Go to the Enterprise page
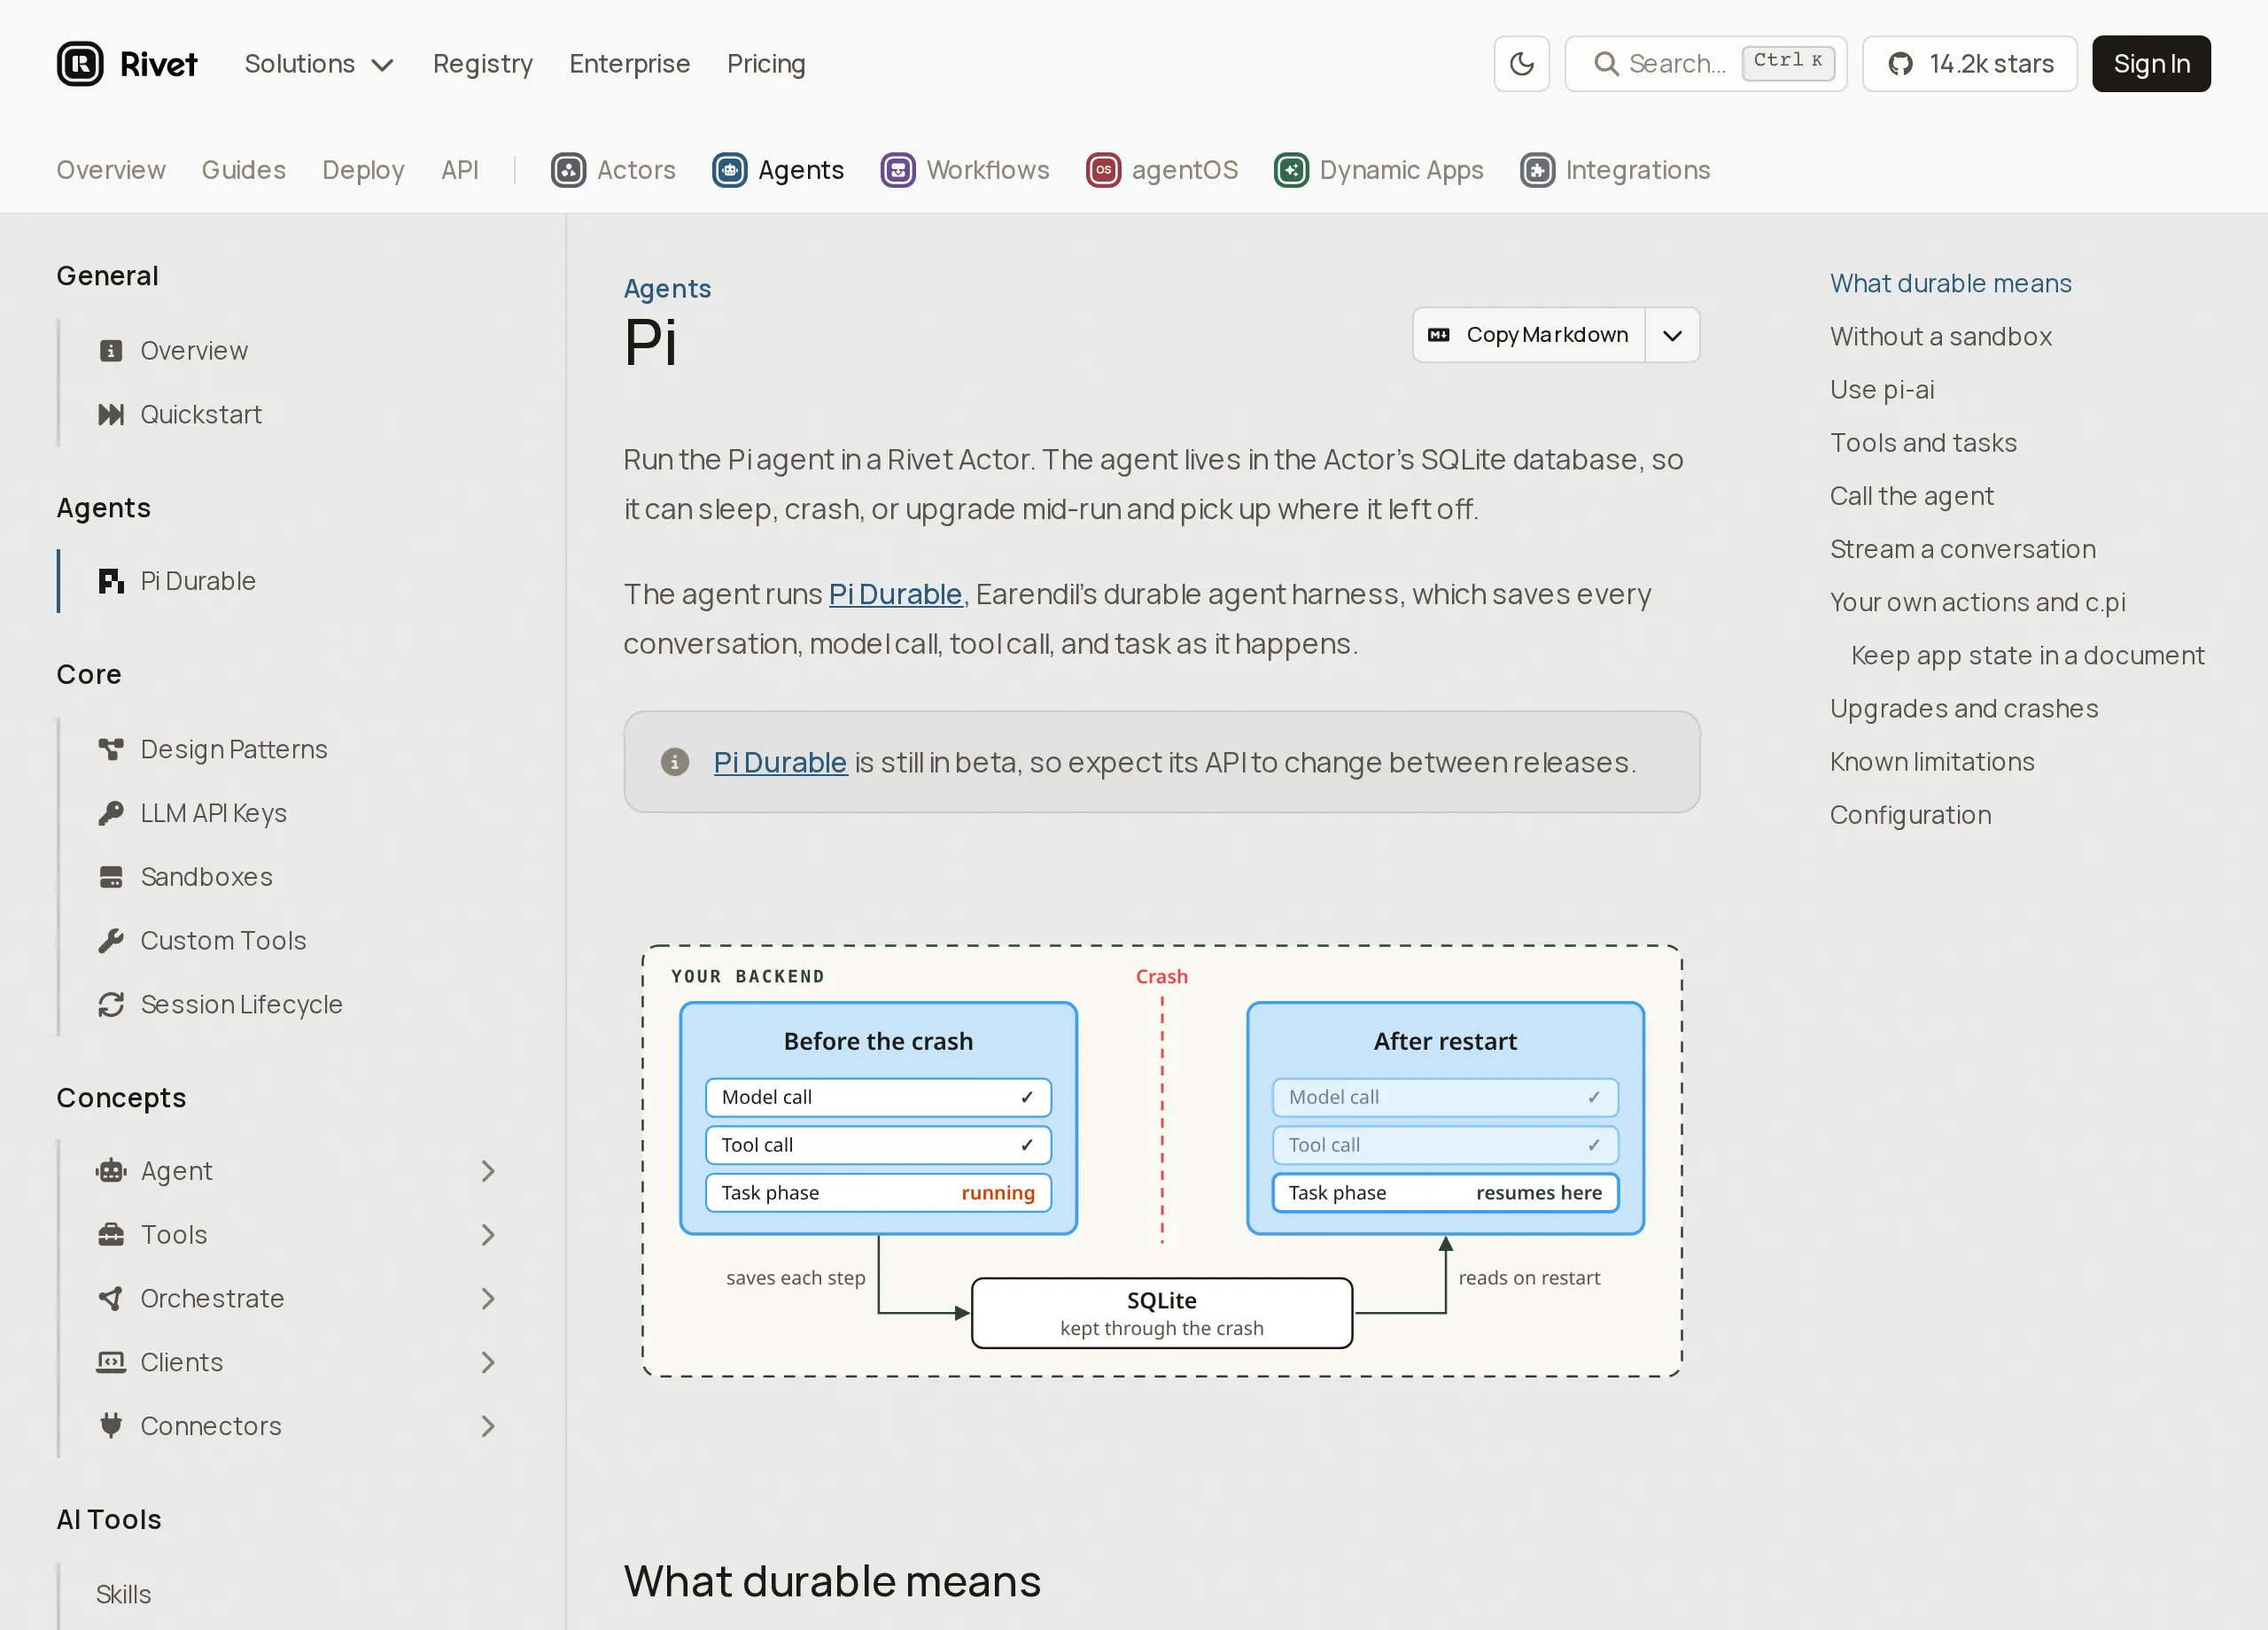 [630, 64]
